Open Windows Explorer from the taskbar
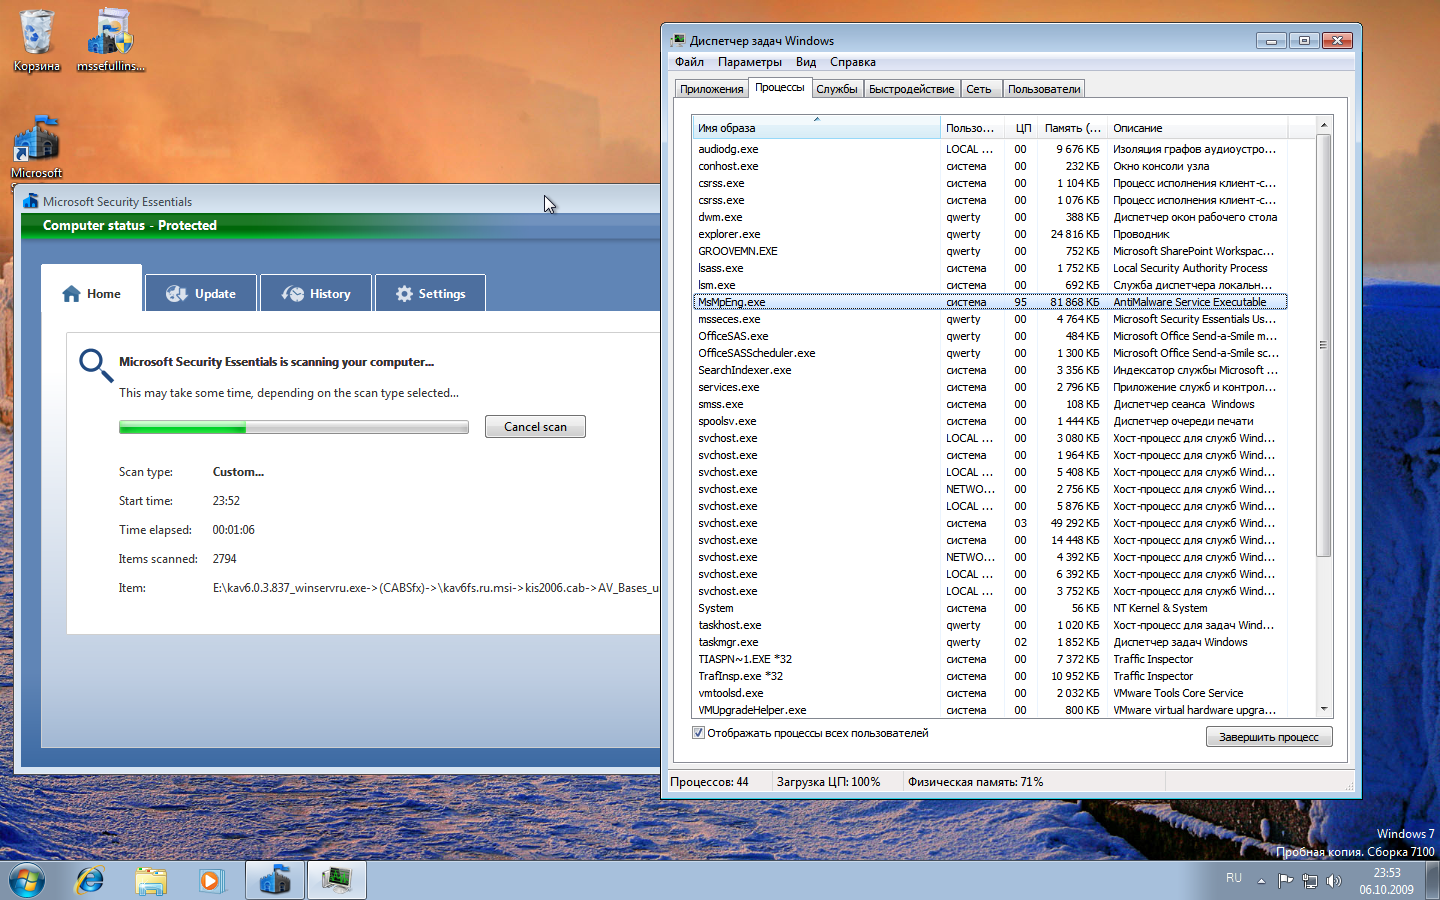Screen dimensions: 1440x900 point(151,880)
